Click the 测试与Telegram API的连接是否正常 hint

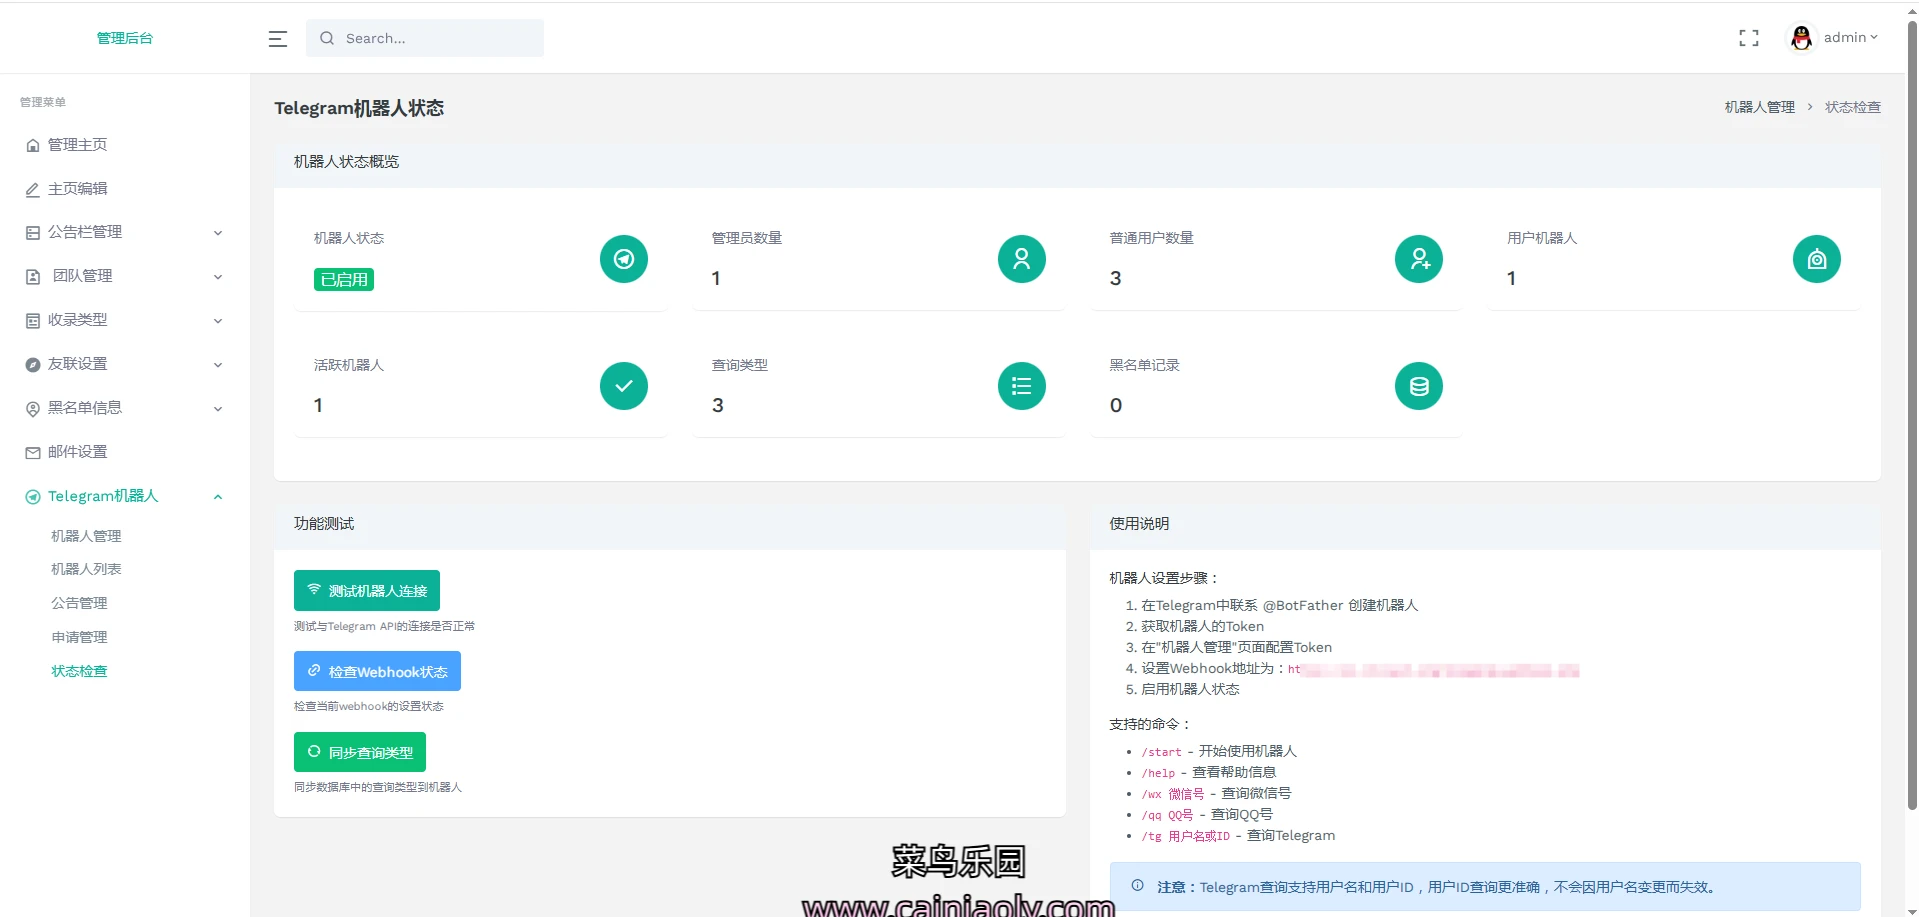(384, 626)
